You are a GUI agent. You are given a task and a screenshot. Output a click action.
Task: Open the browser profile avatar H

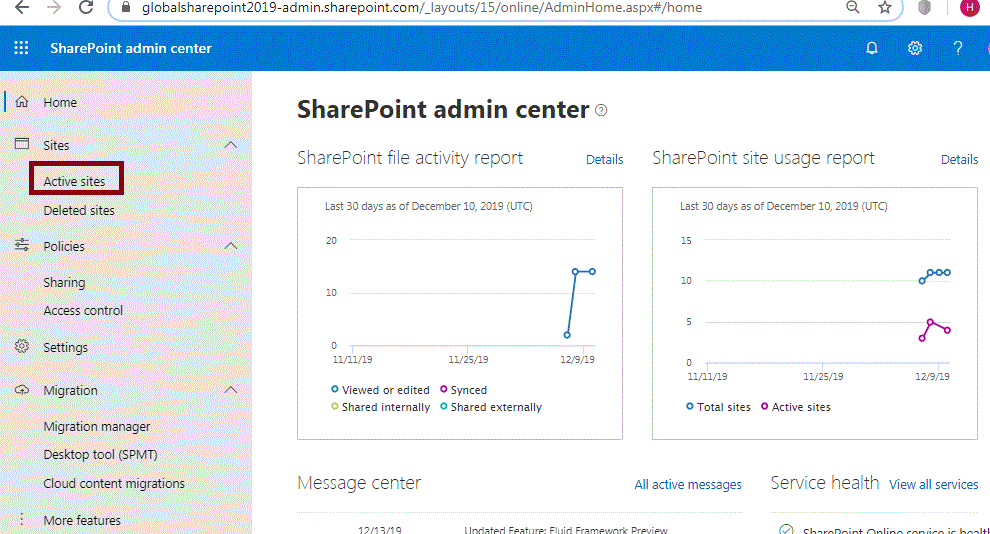click(x=969, y=8)
